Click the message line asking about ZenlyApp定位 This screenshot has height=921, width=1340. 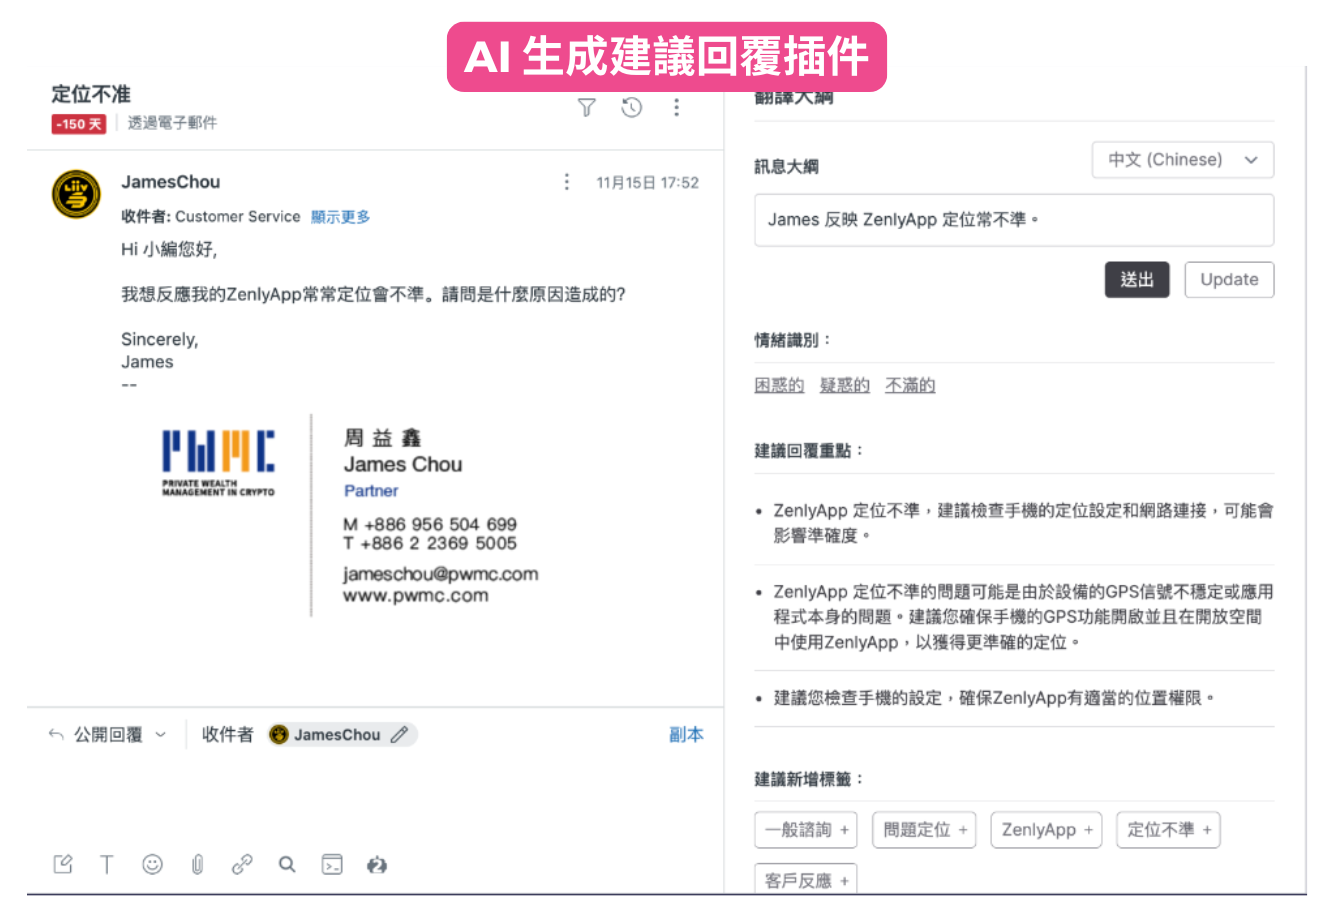point(373,295)
